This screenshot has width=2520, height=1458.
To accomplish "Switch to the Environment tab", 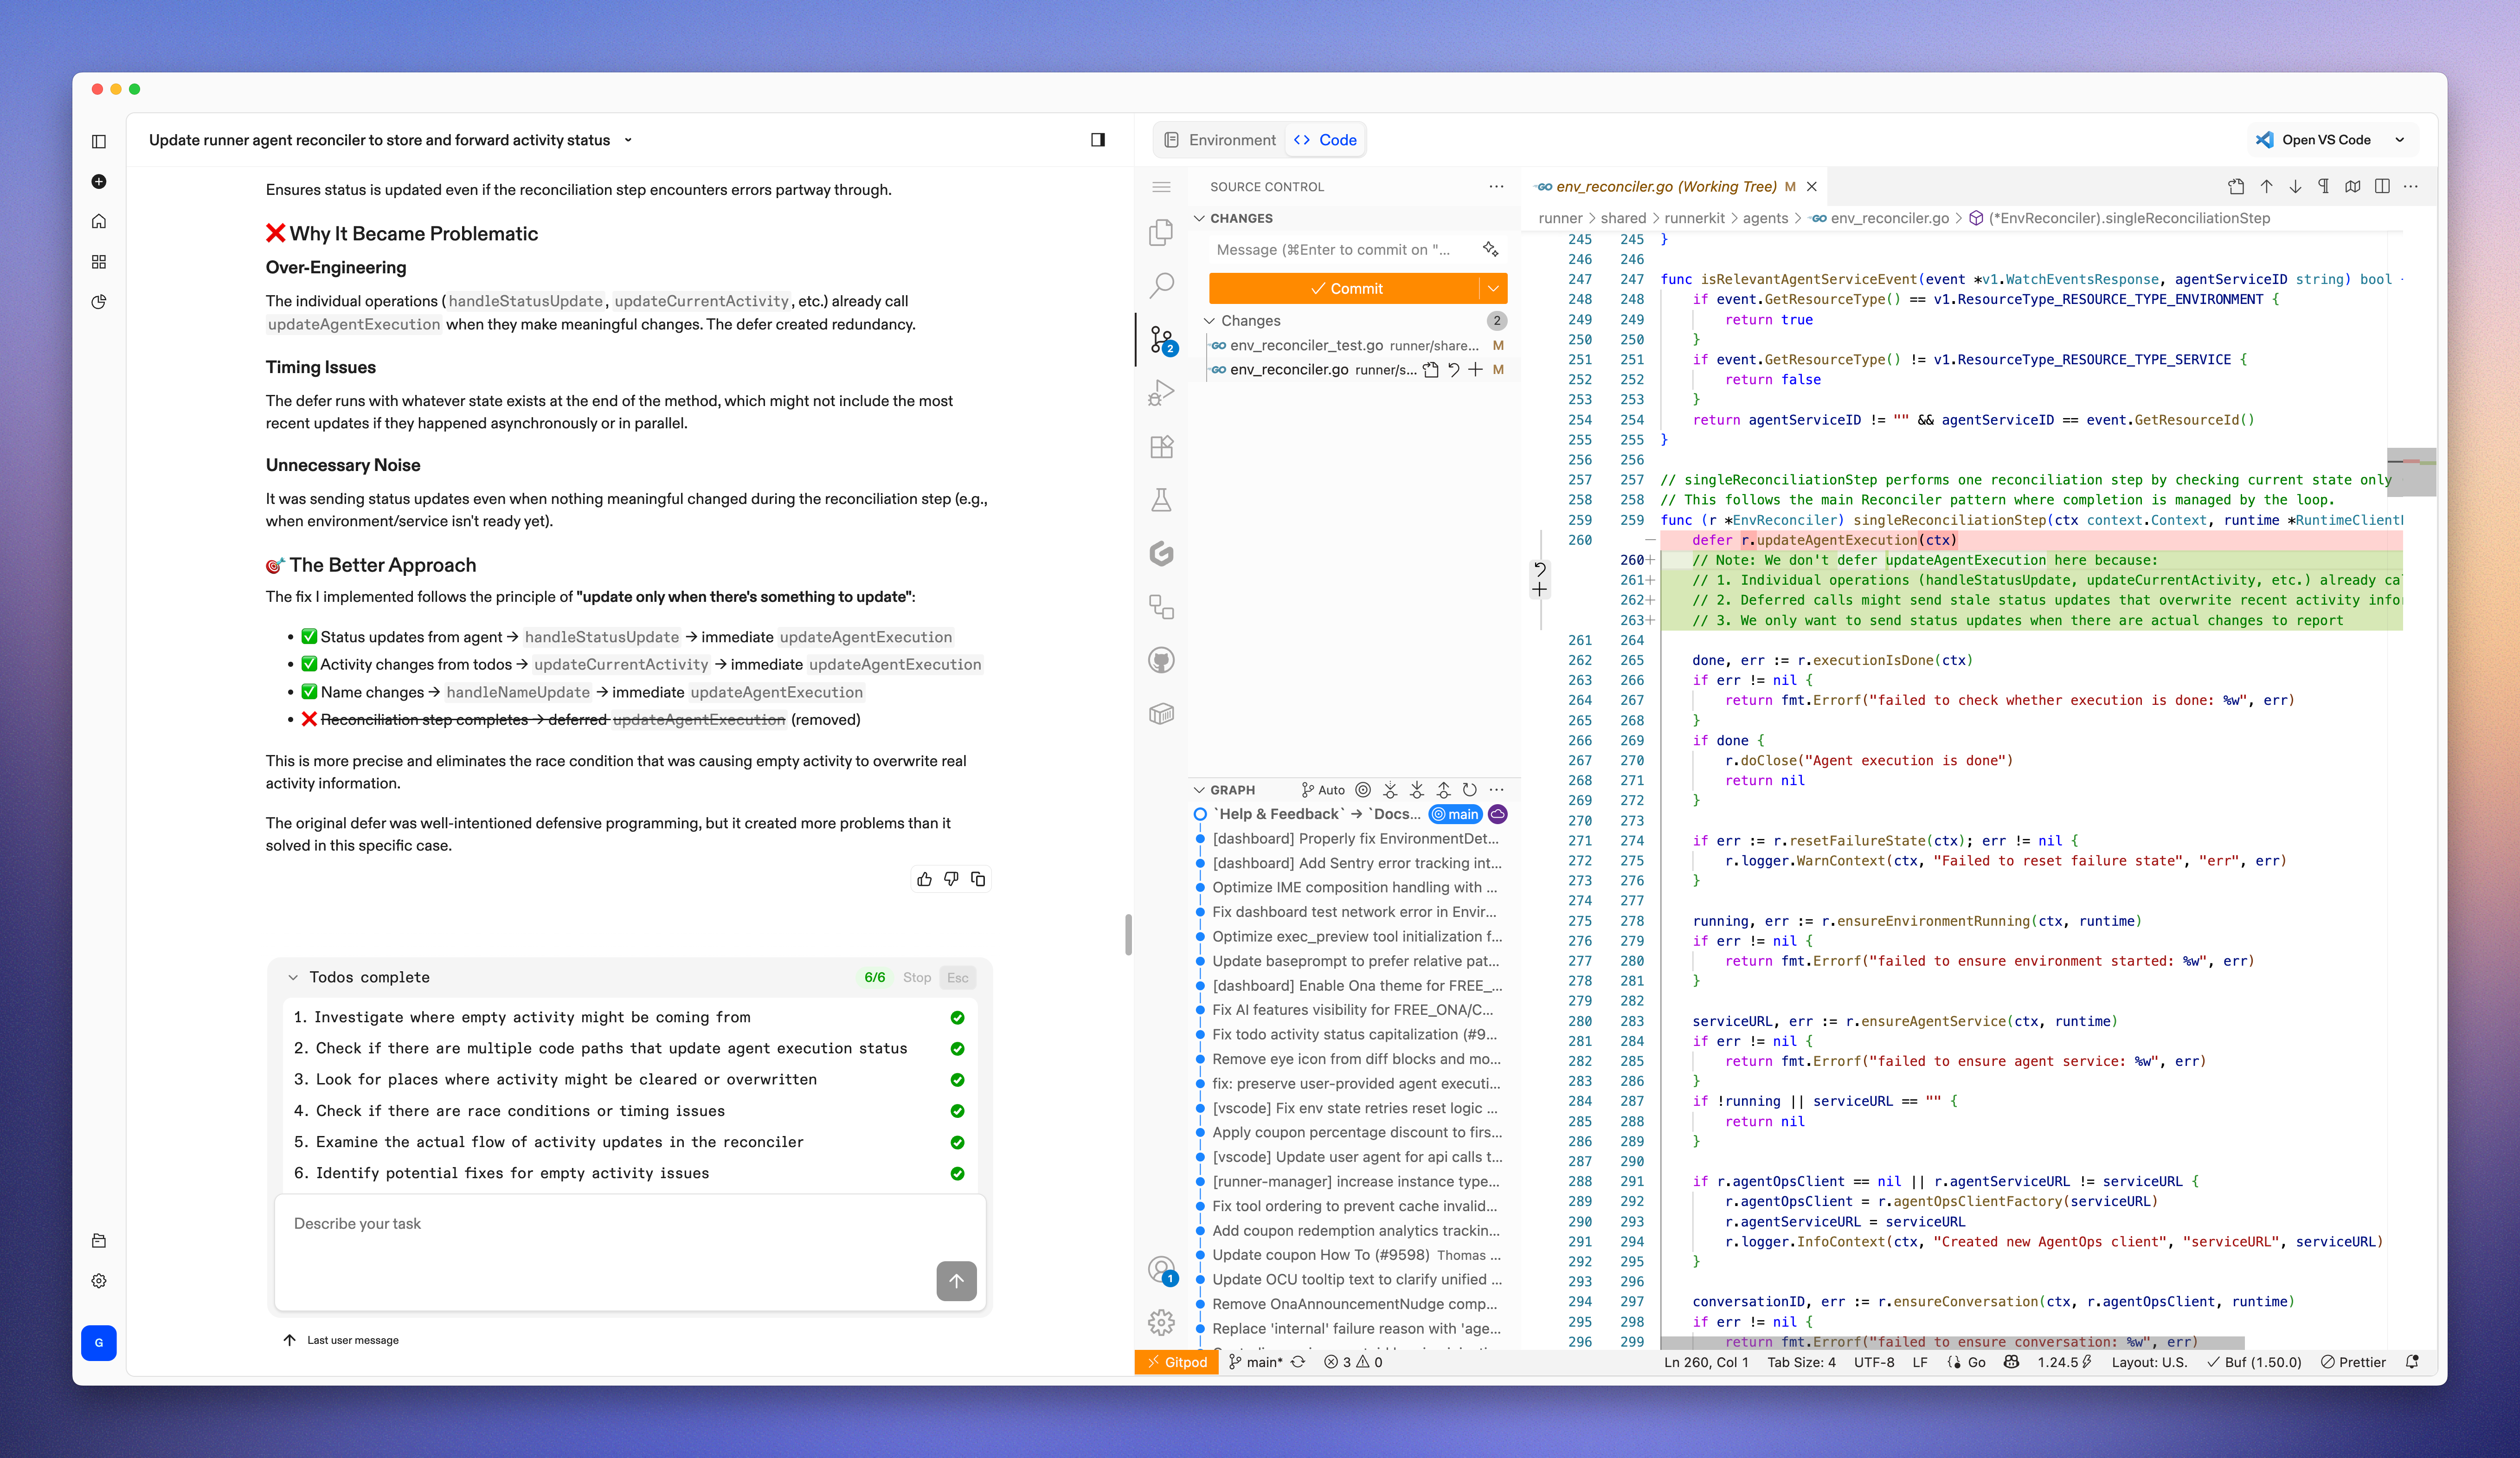I will (1220, 140).
